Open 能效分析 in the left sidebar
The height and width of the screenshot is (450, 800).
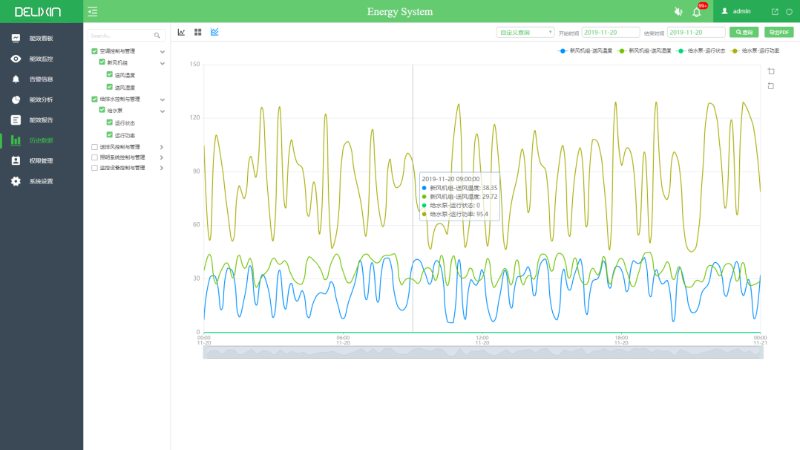[40, 100]
